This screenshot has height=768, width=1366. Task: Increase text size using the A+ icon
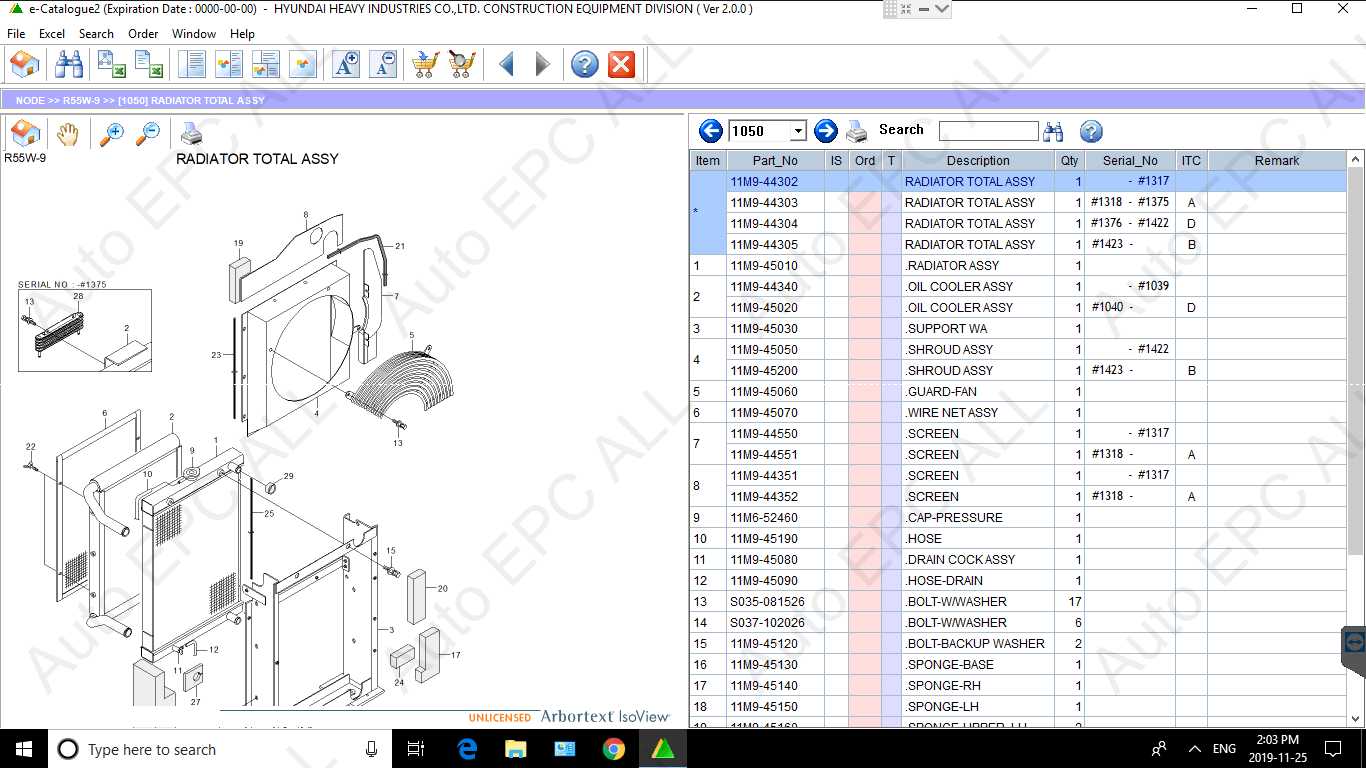click(x=345, y=63)
